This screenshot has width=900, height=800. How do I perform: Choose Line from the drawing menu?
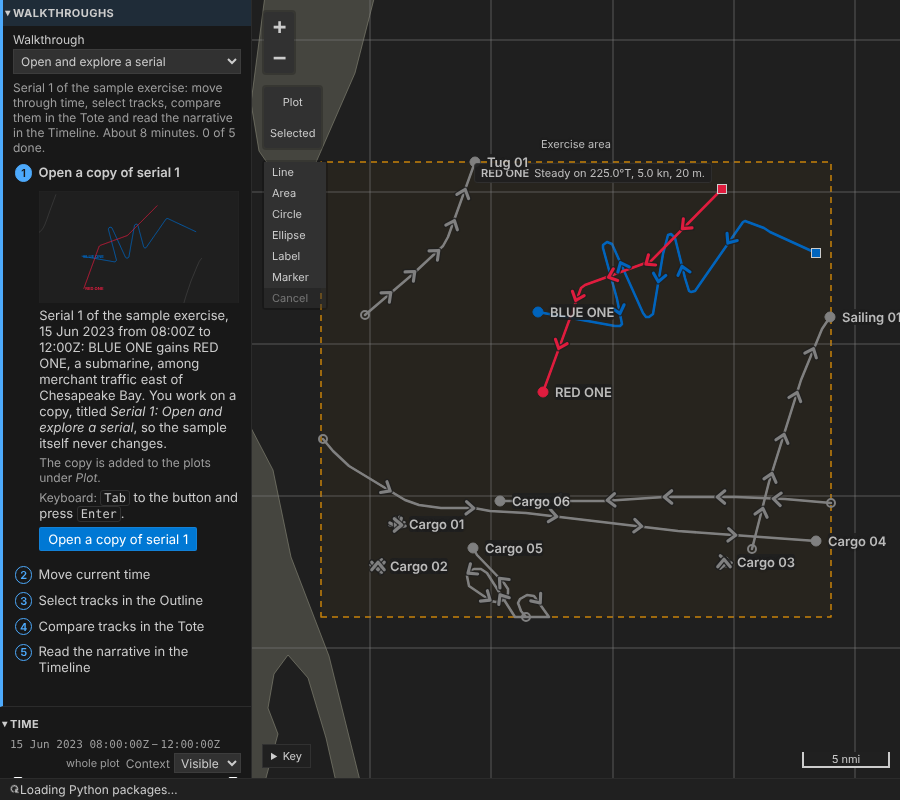point(283,172)
